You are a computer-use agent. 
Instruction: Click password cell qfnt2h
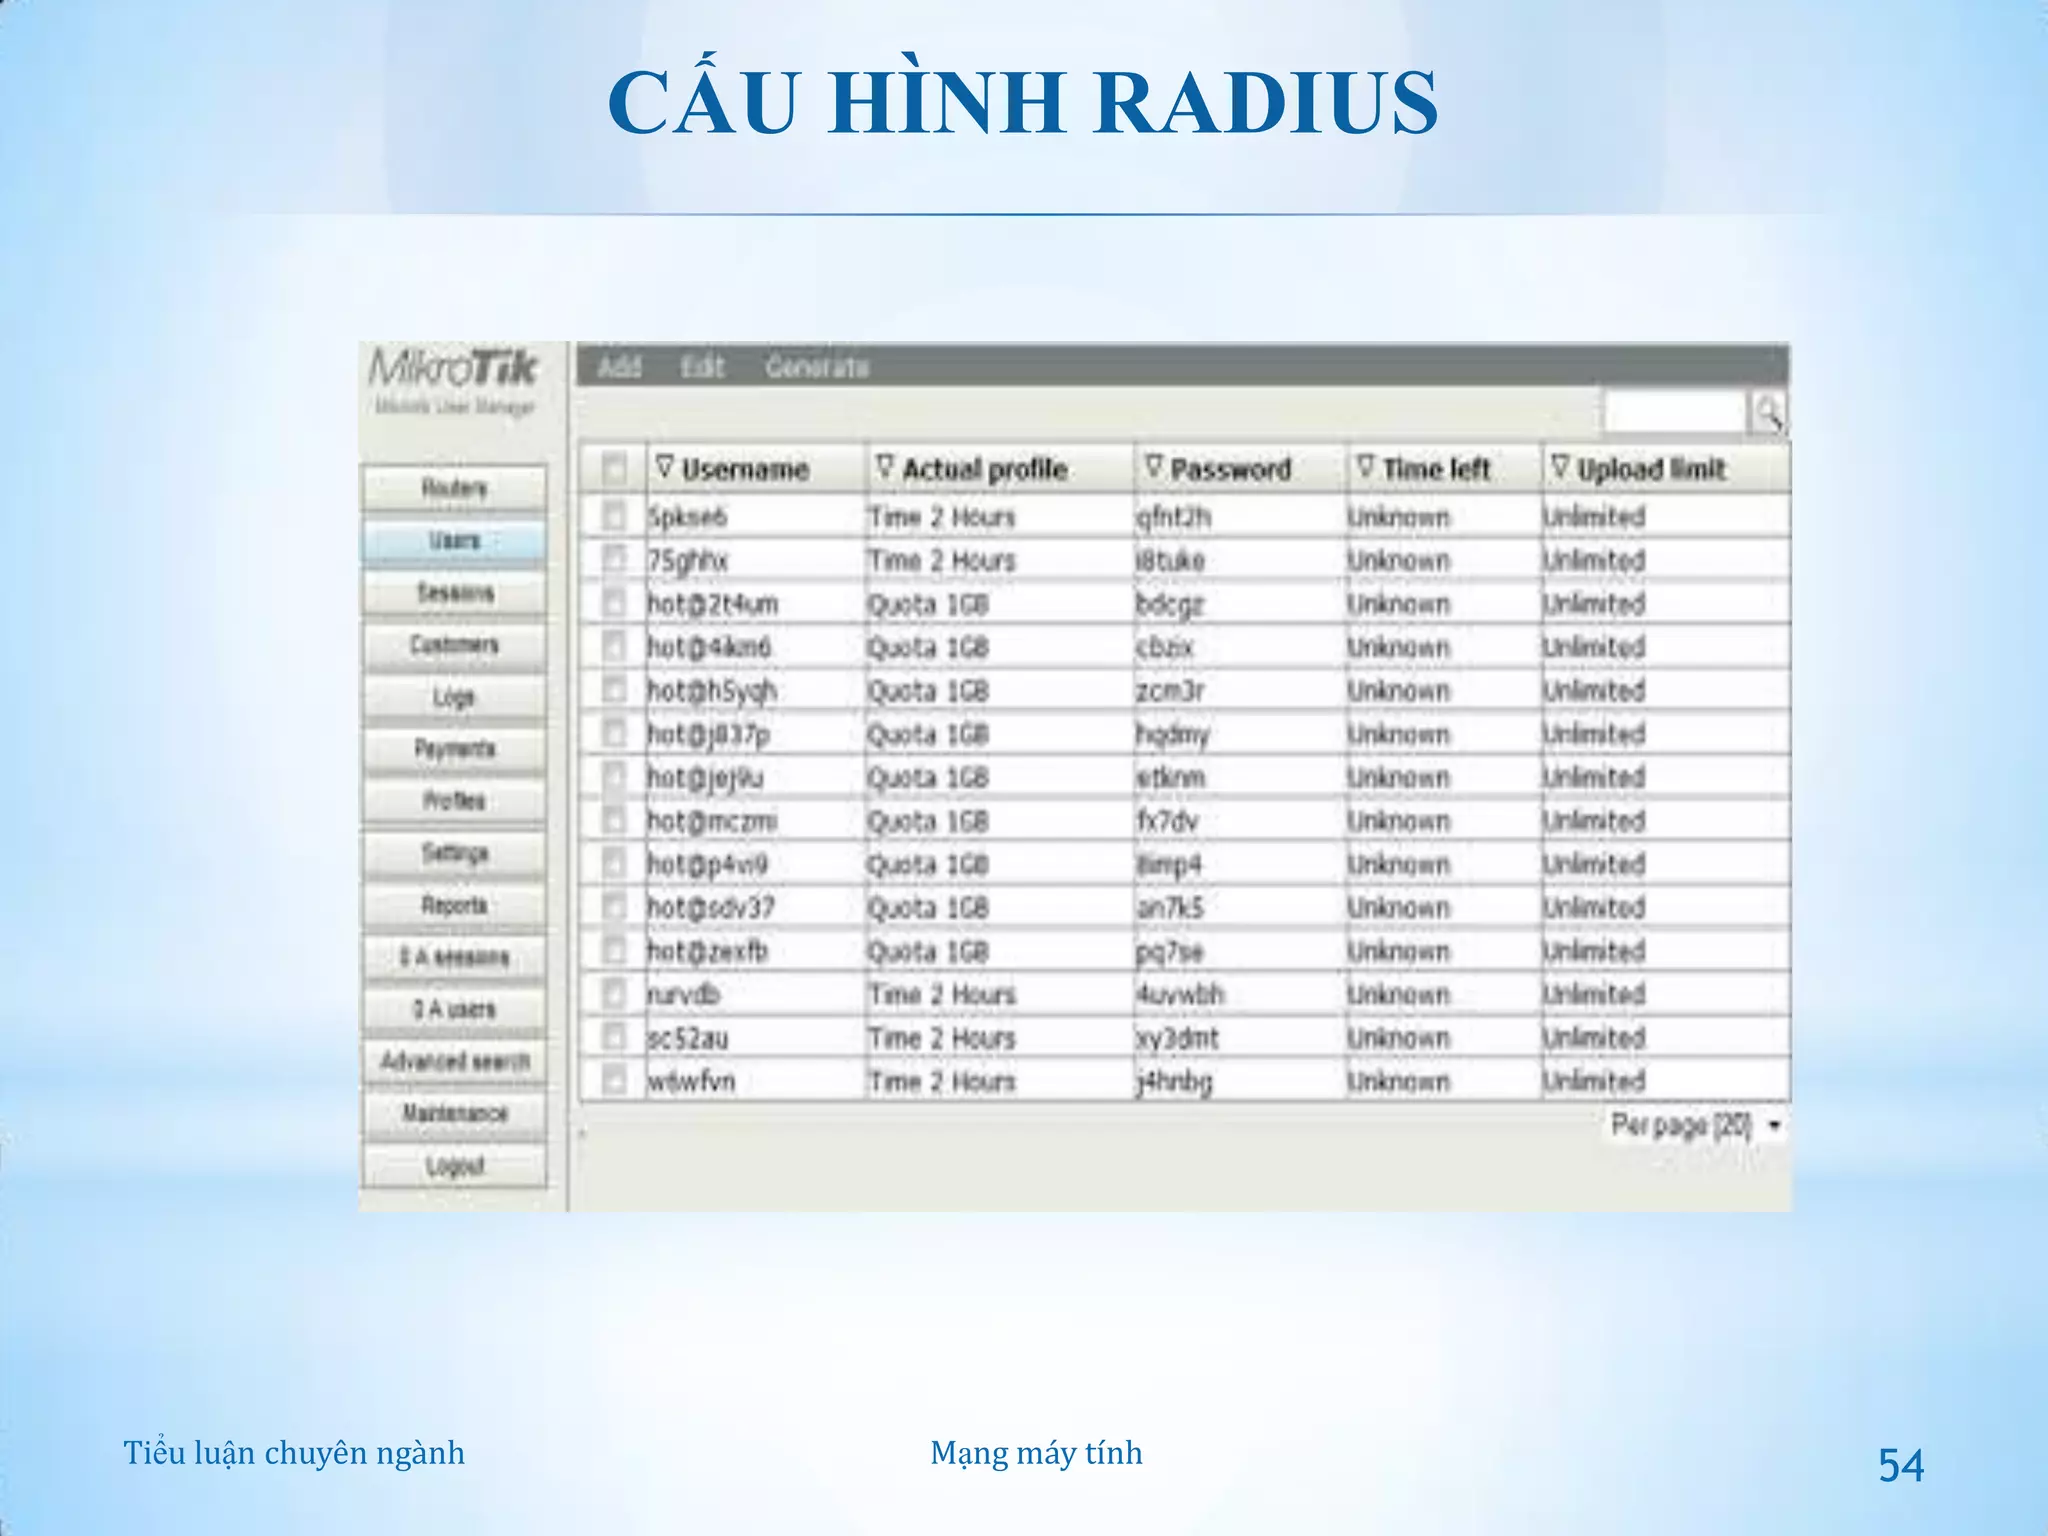pos(1174,517)
